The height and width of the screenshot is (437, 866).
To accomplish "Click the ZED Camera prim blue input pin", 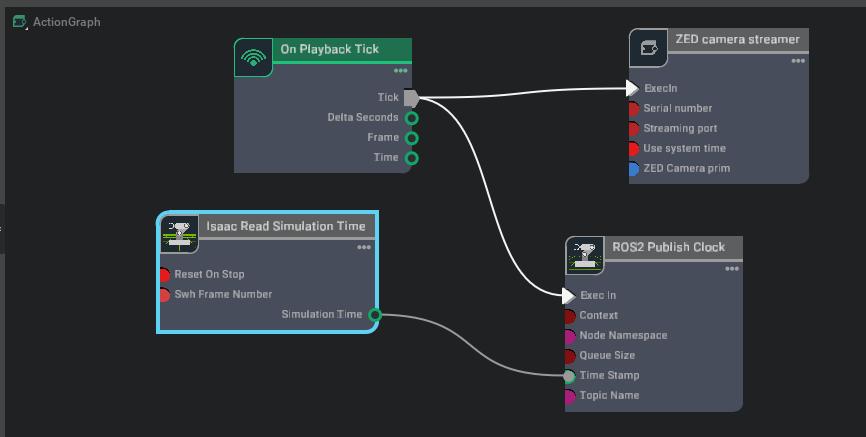I will point(634,169).
